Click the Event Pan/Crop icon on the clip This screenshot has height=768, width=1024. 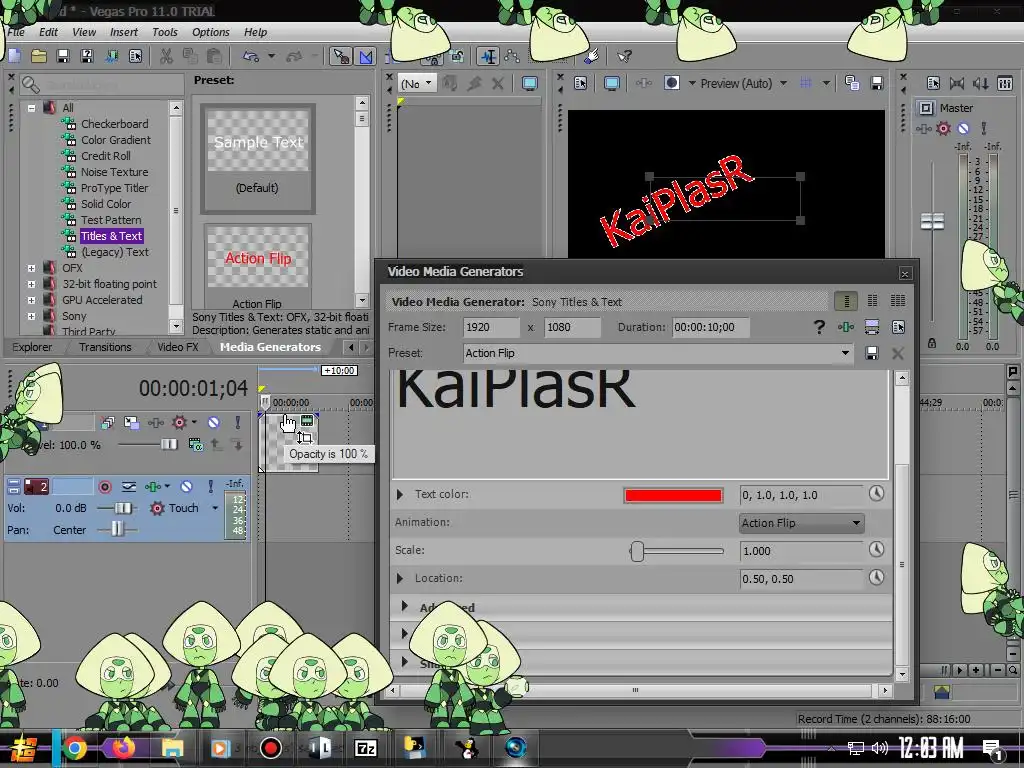tap(304, 438)
